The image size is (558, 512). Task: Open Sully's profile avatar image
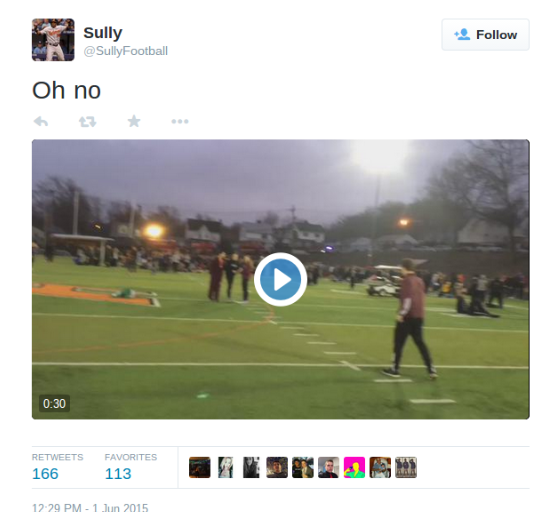(x=53, y=40)
